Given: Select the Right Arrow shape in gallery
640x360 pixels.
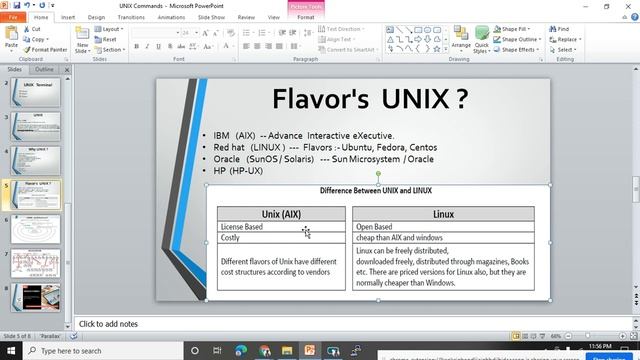Looking at the screenshot, I should tap(418, 39).
